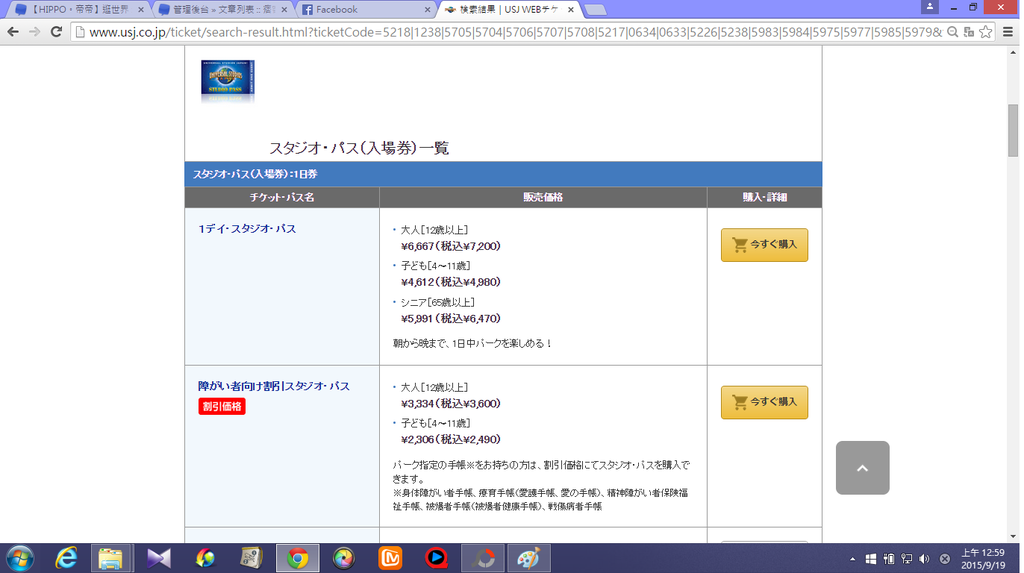The image size is (1024, 573).
Task: Close the 管理後台 tab
Action: click(x=284, y=10)
